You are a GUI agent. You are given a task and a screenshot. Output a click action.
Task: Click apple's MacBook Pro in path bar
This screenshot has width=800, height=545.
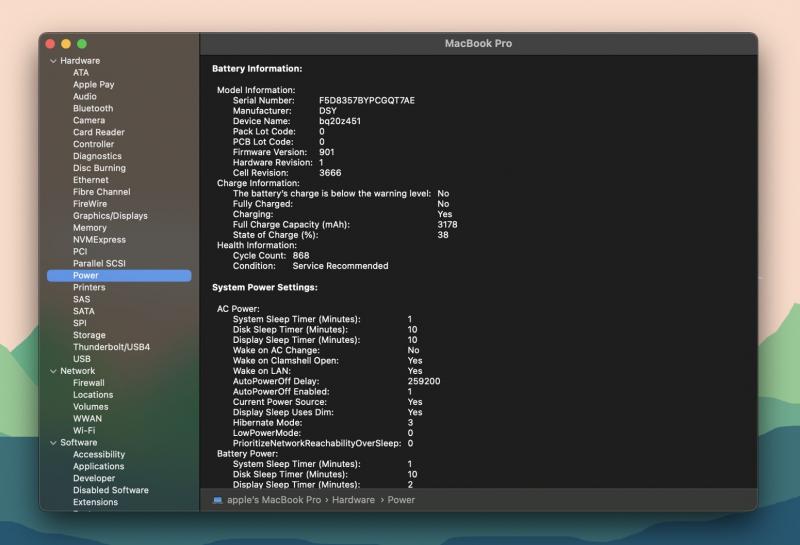(274, 500)
